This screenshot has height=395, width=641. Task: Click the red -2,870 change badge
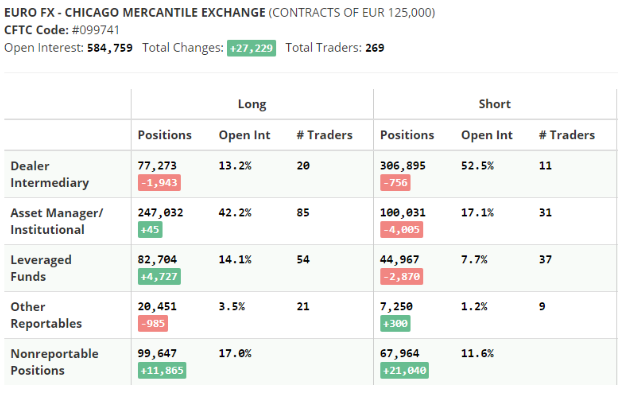tap(401, 277)
